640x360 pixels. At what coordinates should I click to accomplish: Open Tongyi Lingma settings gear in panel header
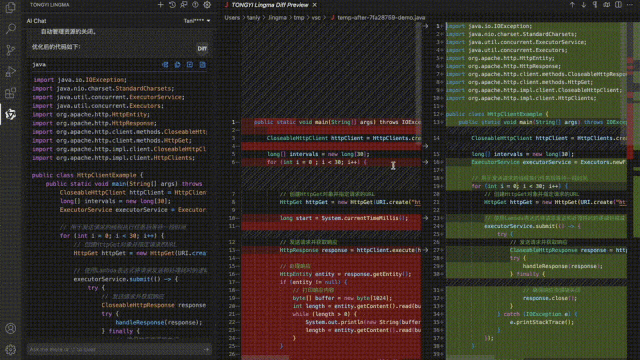[207, 5]
